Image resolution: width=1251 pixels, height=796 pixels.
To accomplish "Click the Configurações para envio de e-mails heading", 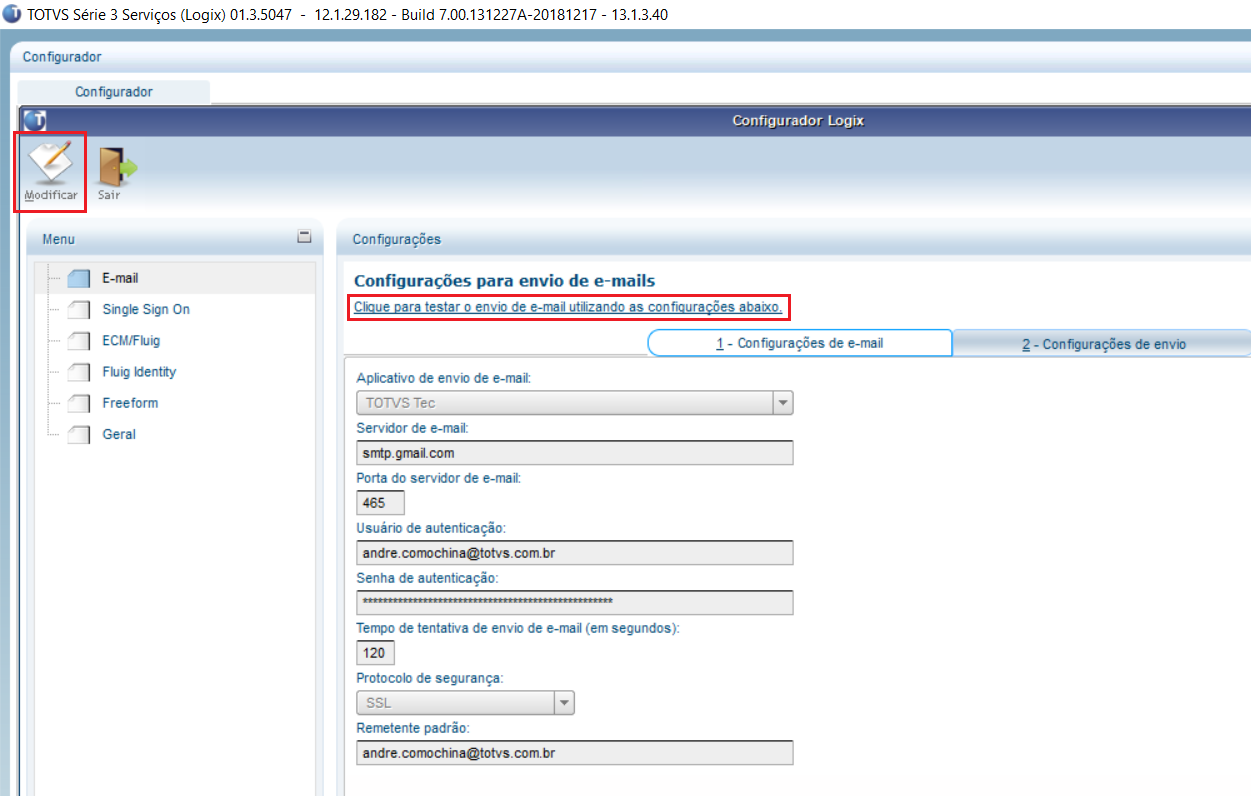I will tap(504, 281).
